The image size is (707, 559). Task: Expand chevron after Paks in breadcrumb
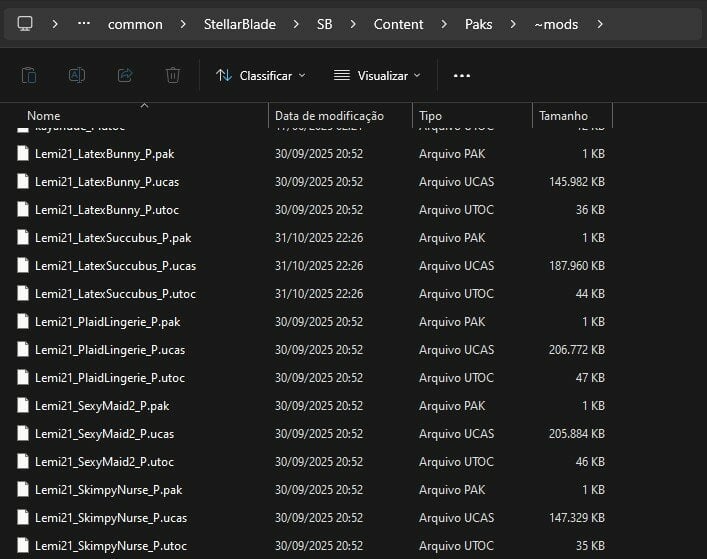tap(513, 24)
